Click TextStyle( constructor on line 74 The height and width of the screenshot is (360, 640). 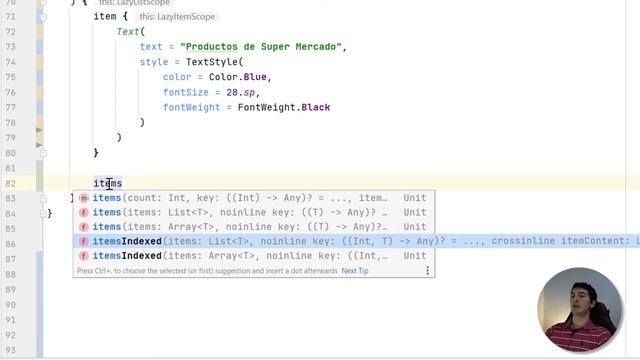tap(214, 62)
